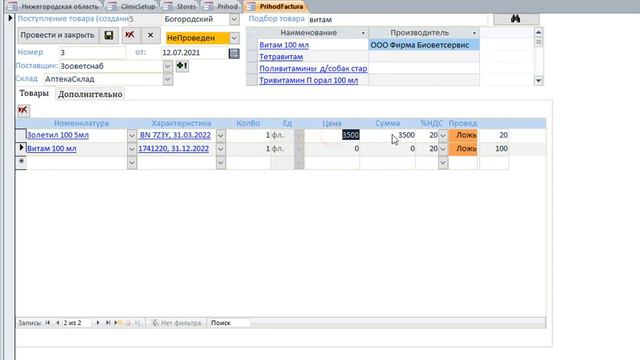Expand the Склад АптекаСклад dropdown

[x=167, y=79]
